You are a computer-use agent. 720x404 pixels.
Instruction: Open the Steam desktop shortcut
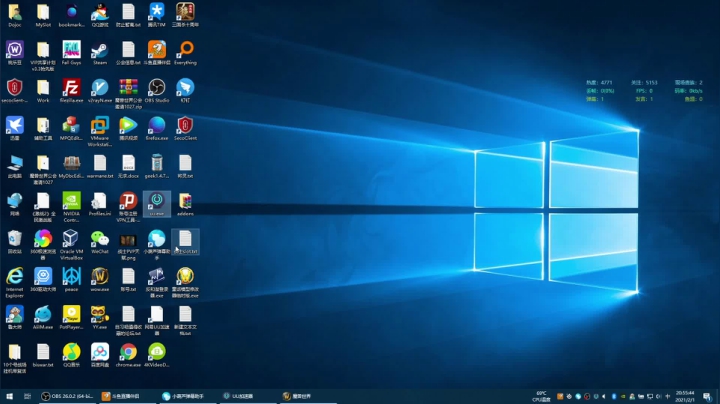pos(100,53)
